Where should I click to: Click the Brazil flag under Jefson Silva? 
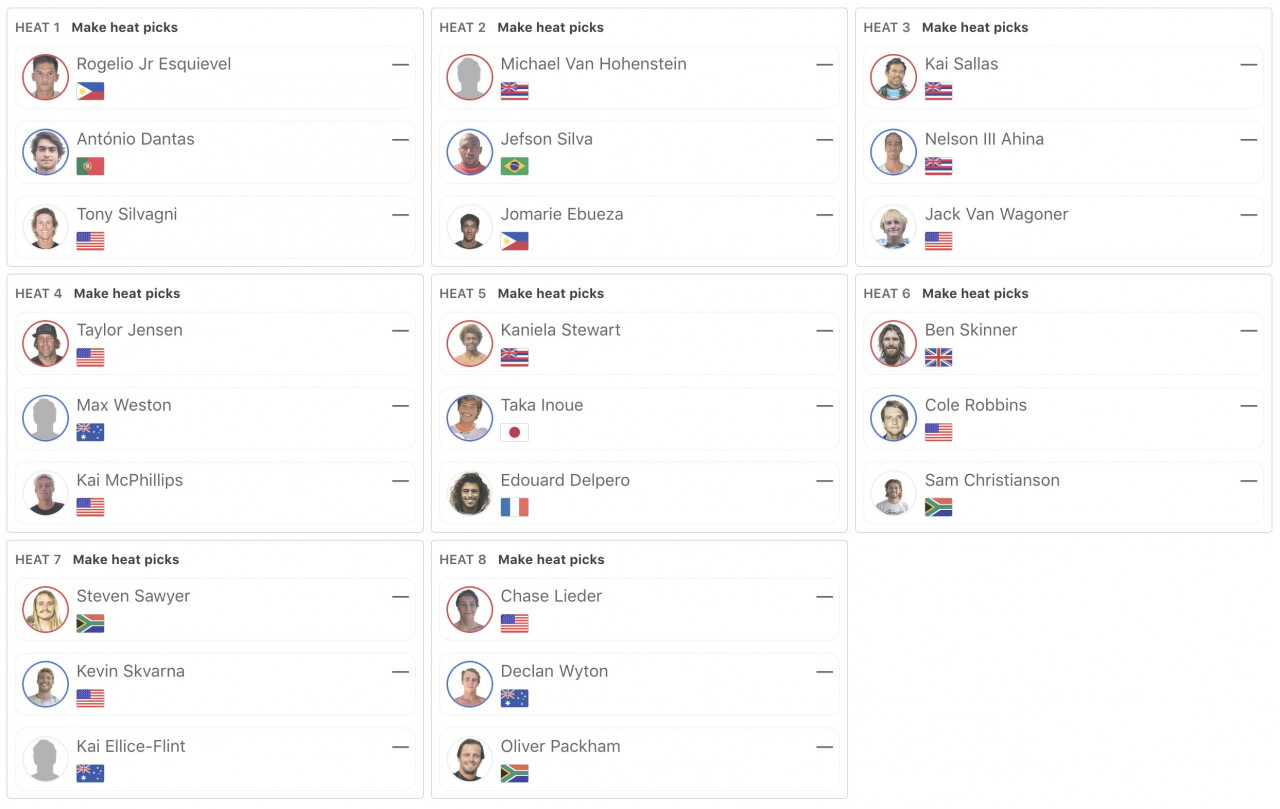pos(514,166)
